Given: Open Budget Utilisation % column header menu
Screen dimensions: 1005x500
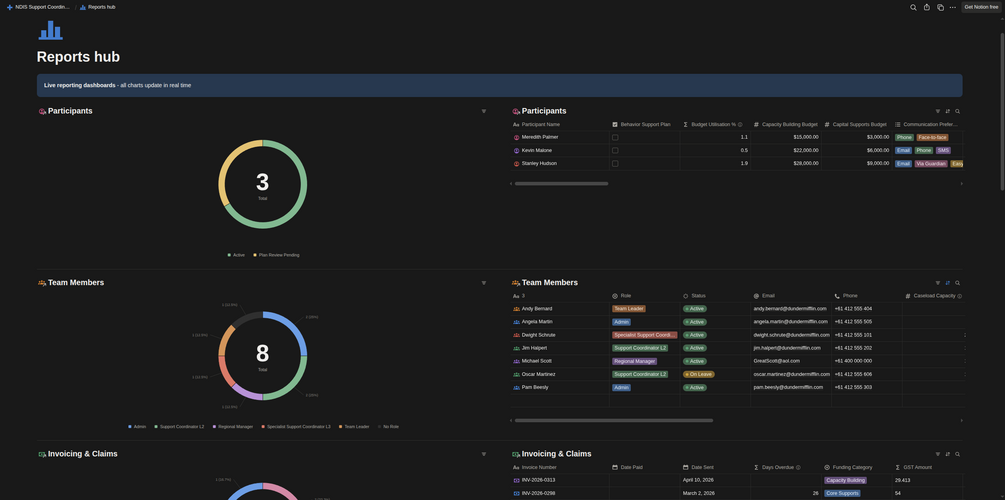Looking at the screenshot, I should (715, 124).
